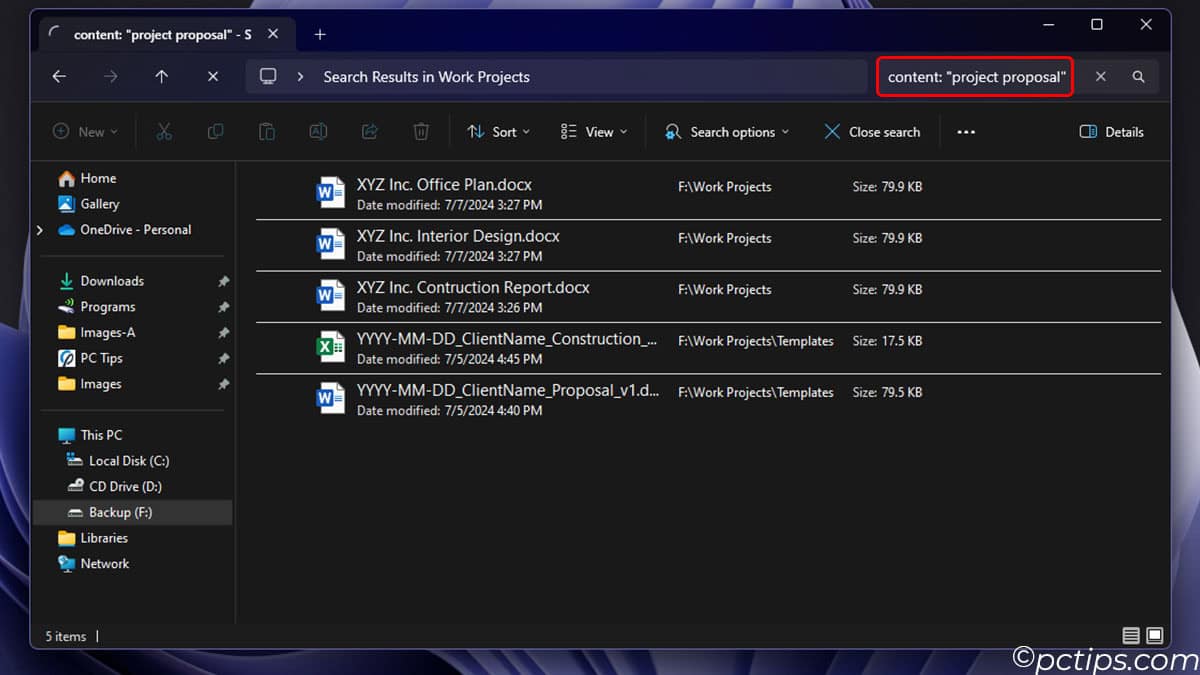Image resolution: width=1200 pixels, height=675 pixels.
Task: Expand OneDrive - Personal in the sidebar
Action: coord(39,229)
